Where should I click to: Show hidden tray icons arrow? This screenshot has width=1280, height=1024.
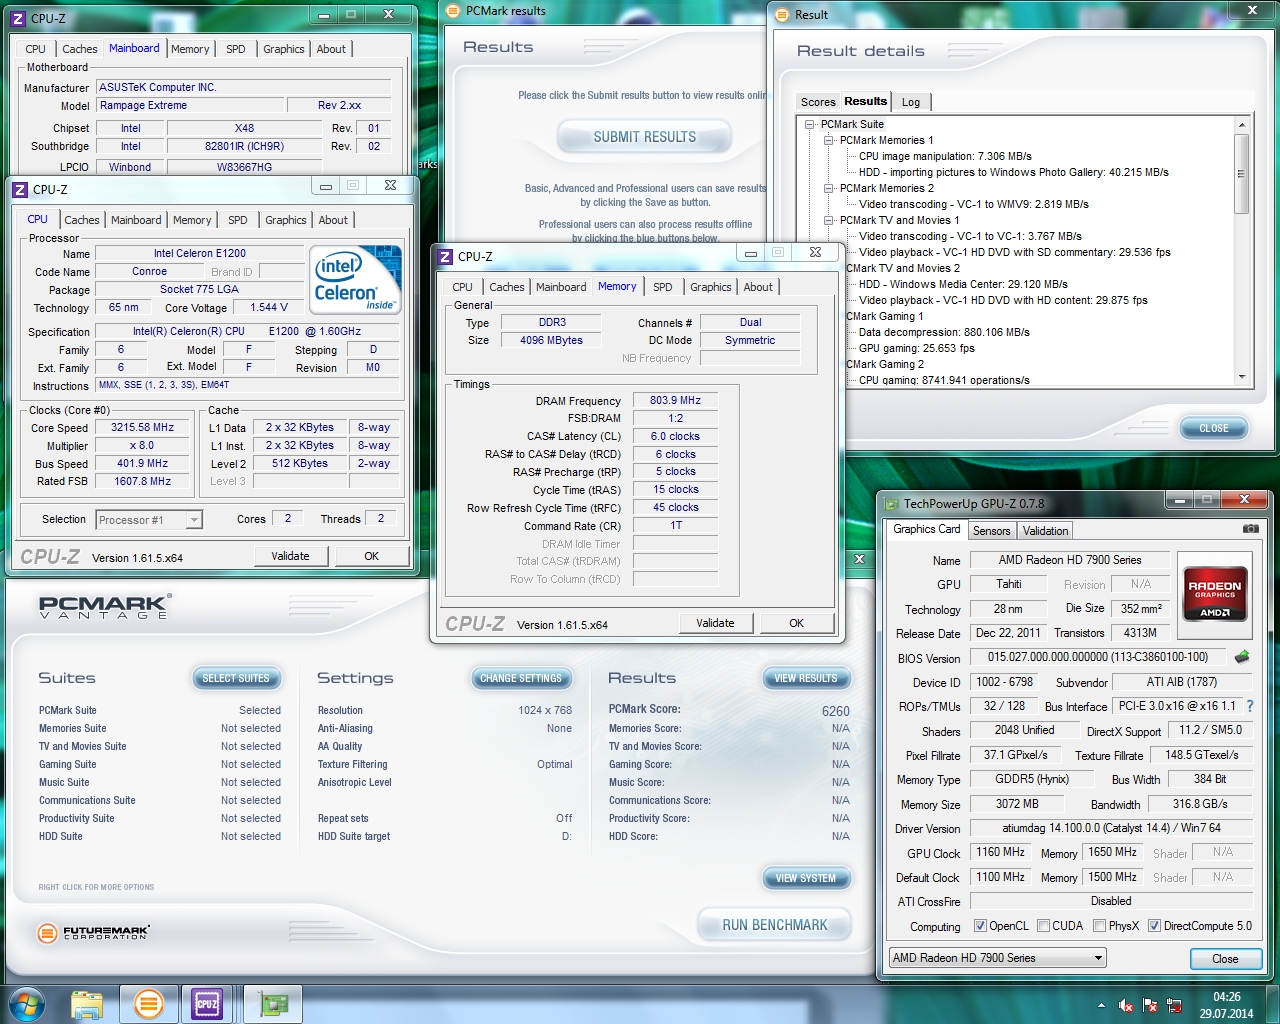point(1101,1006)
